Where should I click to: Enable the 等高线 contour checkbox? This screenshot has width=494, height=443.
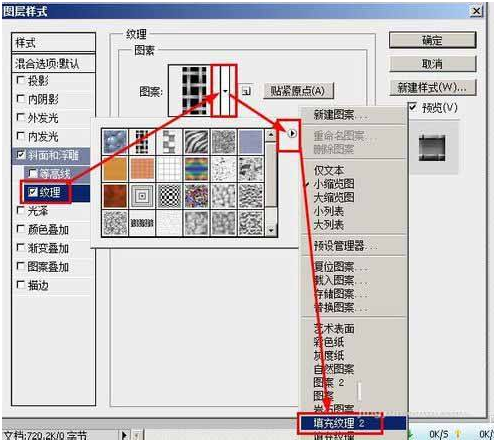[x=33, y=173]
